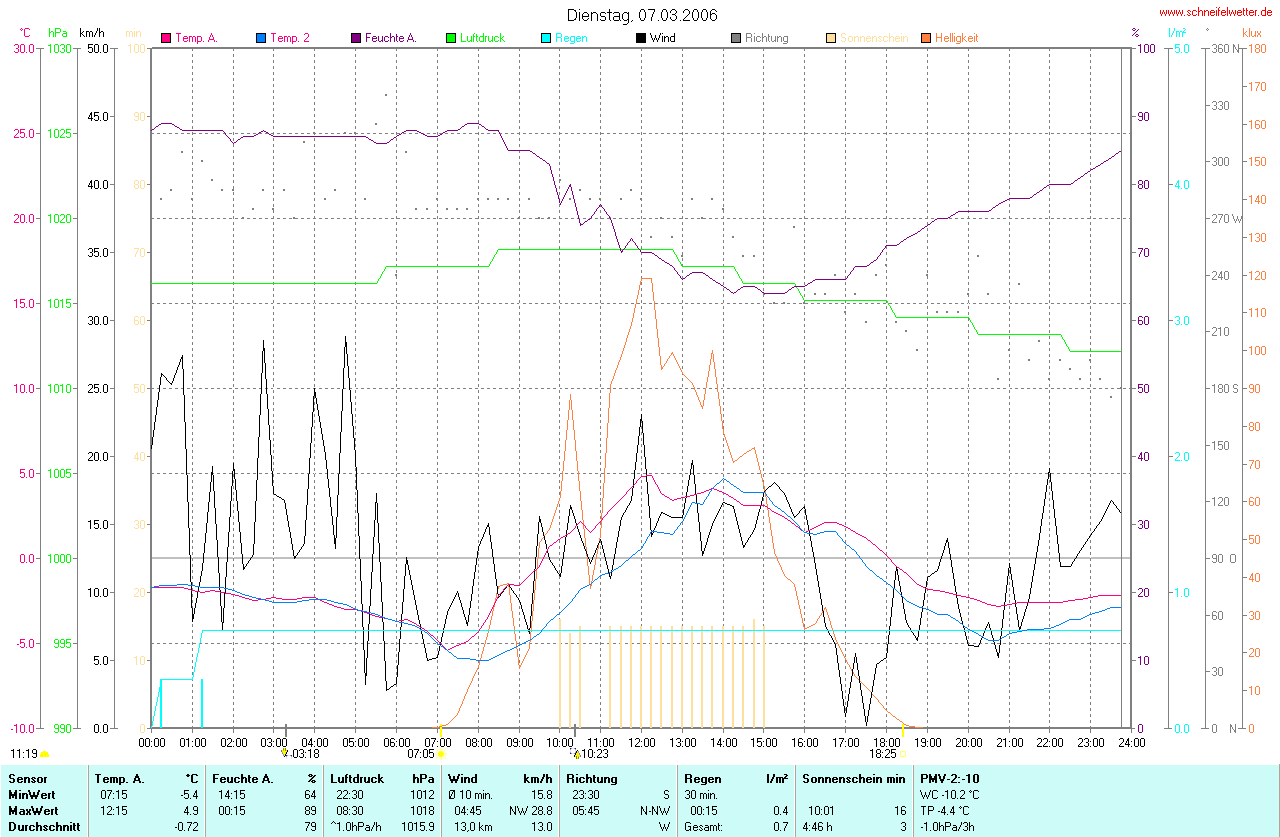Click the 180 S direction axis label

point(1225,388)
